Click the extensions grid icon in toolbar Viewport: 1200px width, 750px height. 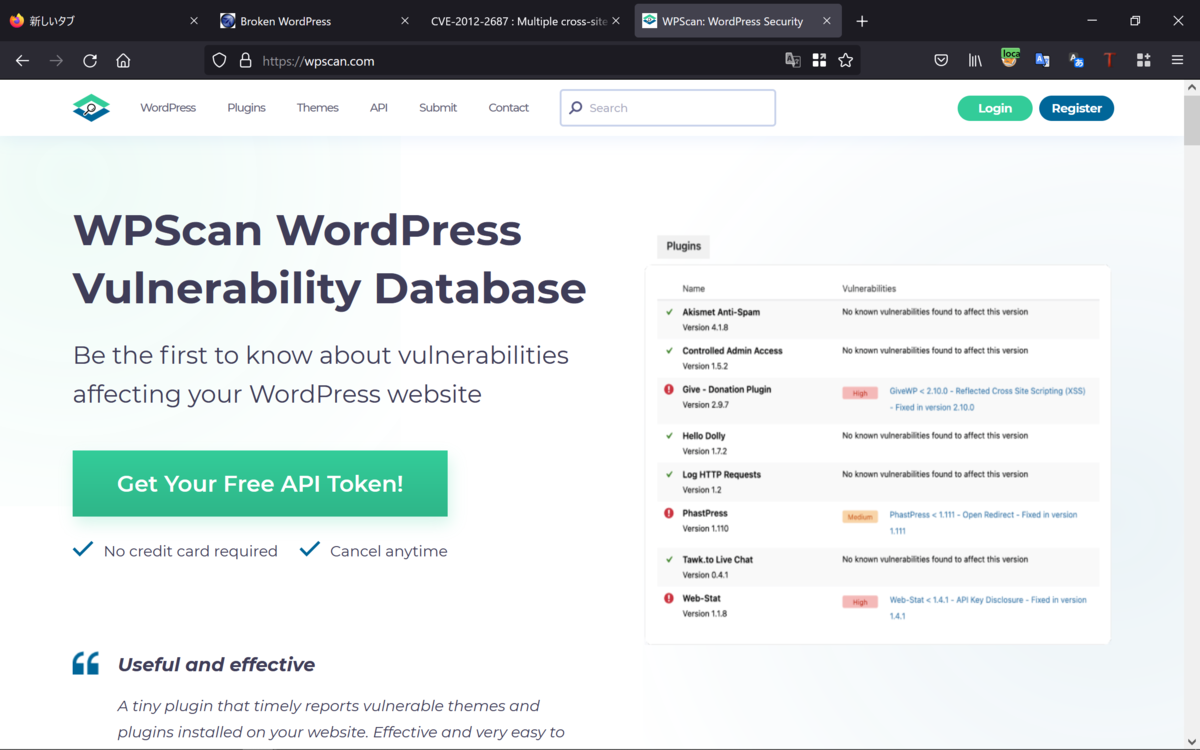click(1143, 61)
